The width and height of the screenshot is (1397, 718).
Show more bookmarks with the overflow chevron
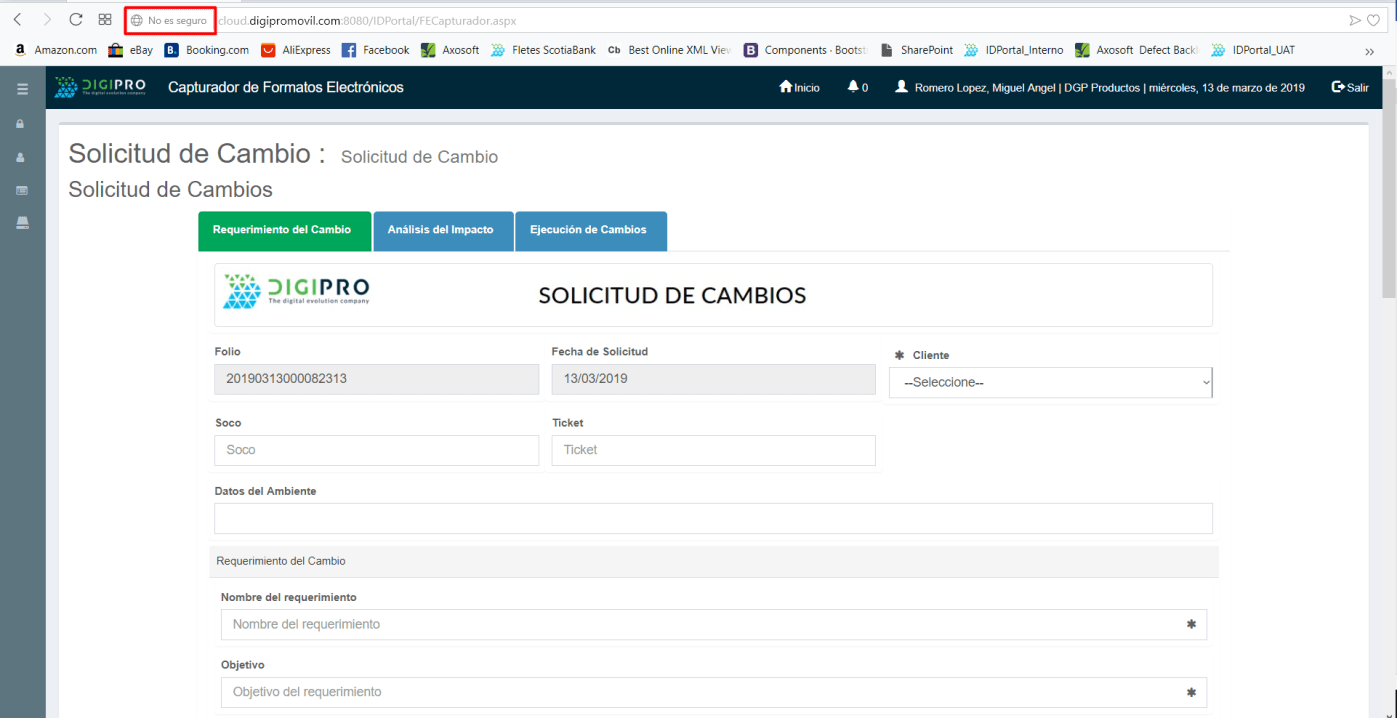point(1369,50)
